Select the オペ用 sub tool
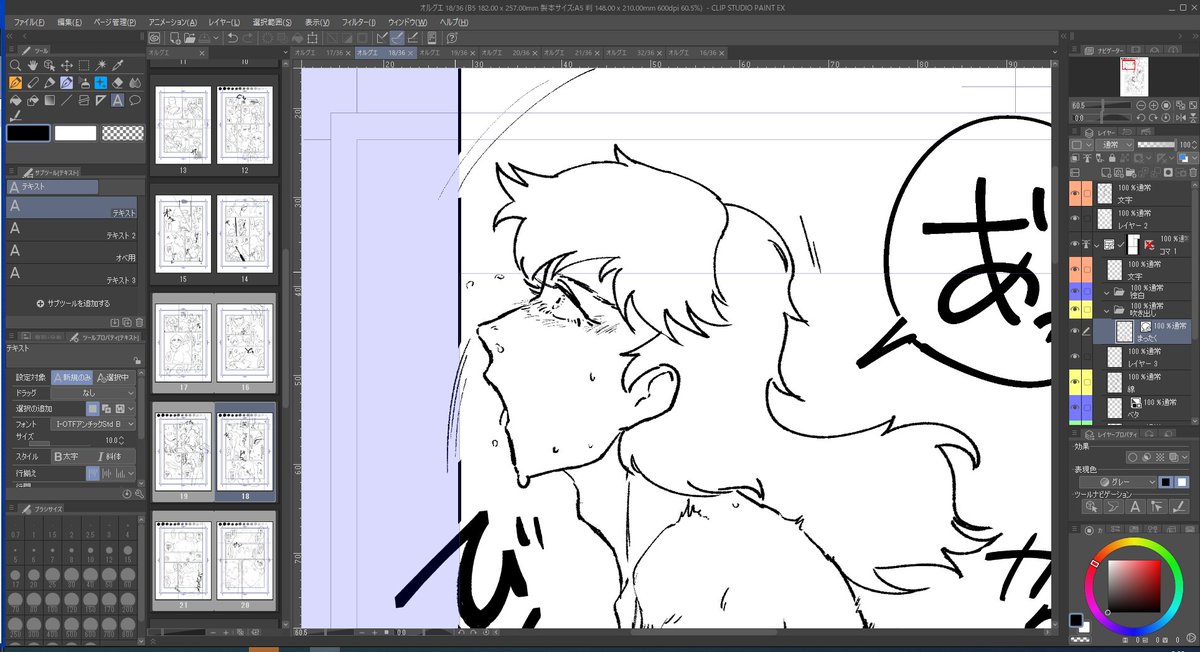1200x652 pixels. coord(72,252)
